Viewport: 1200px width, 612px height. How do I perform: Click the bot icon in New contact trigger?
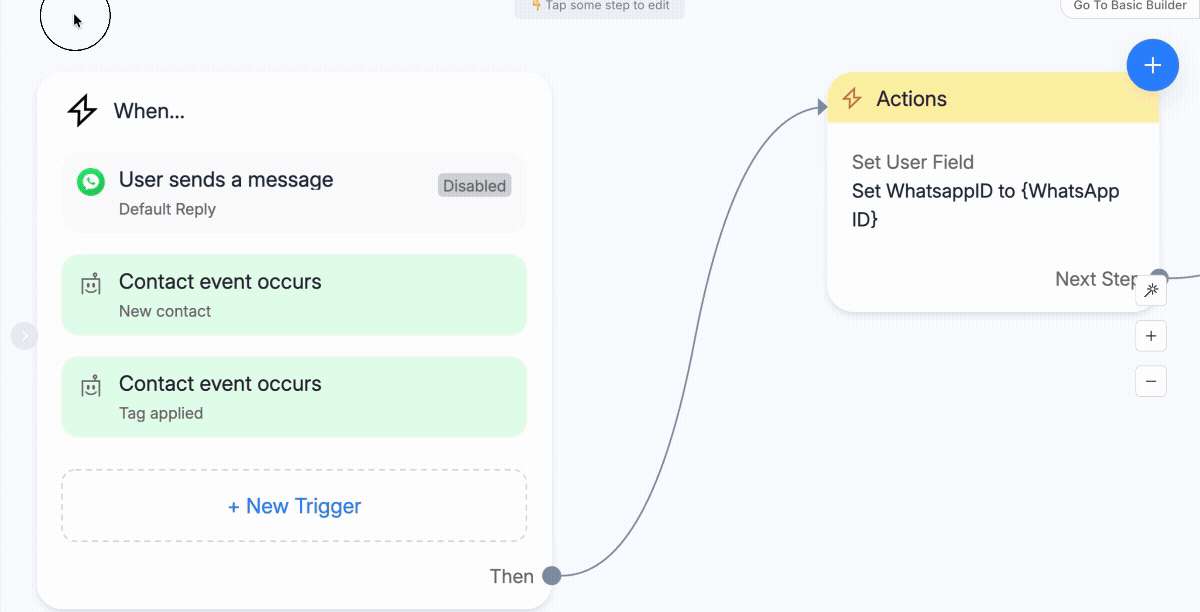(x=91, y=285)
